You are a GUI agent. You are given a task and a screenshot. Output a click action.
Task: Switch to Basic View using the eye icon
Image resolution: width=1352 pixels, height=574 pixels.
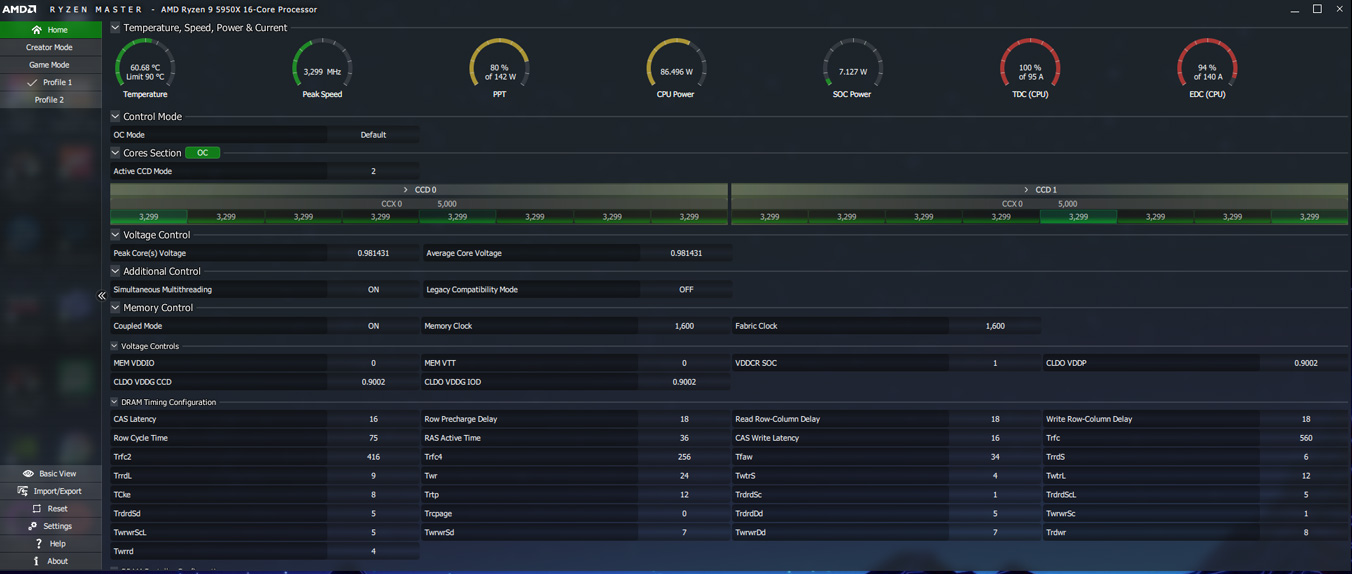(x=28, y=474)
